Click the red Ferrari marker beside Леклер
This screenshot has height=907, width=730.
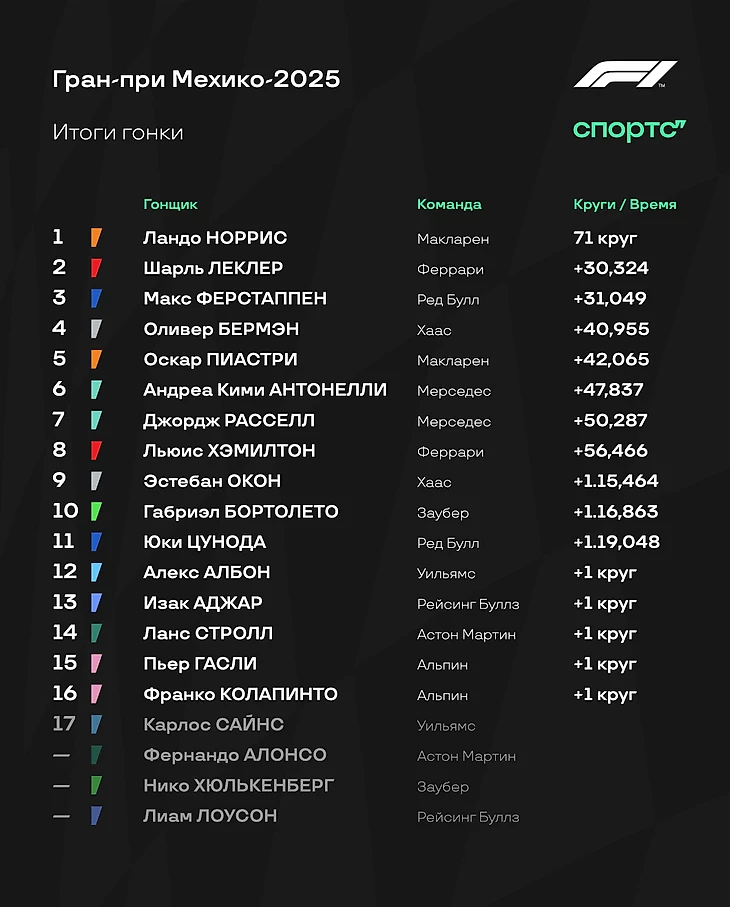(x=96, y=268)
